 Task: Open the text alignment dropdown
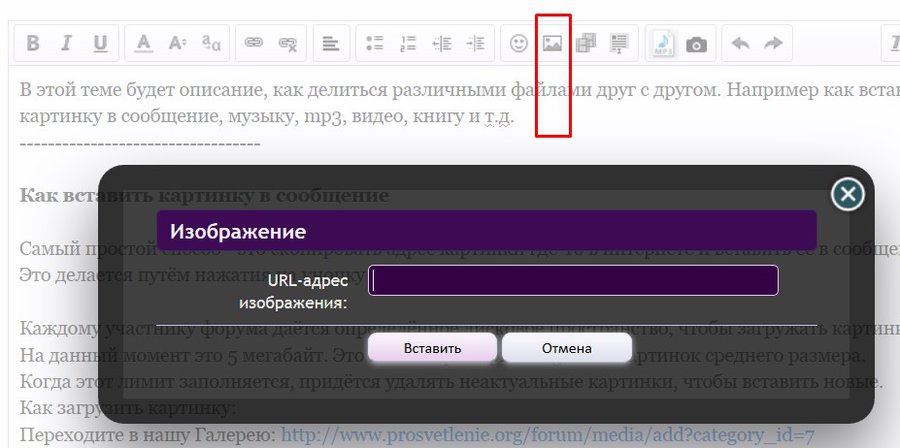(330, 44)
